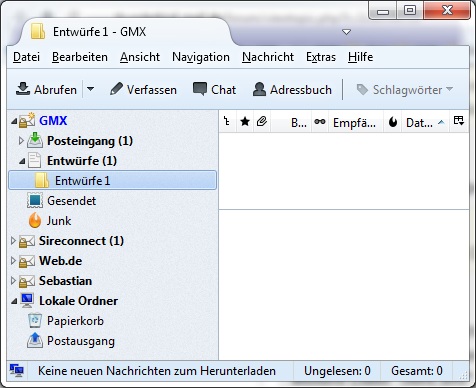Click the Gesamt: 0 status text
Viewport: 476px width, 388px height.
[x=417, y=371]
